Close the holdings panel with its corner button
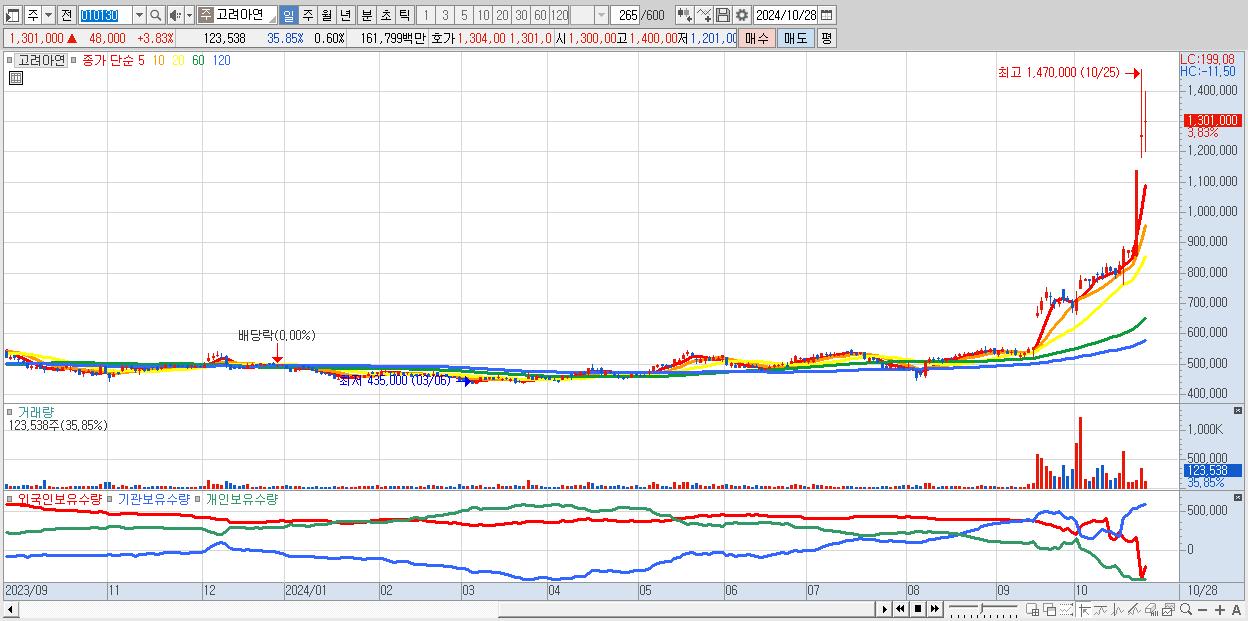This screenshot has width=1248, height=621. pyautogui.click(x=1238, y=497)
